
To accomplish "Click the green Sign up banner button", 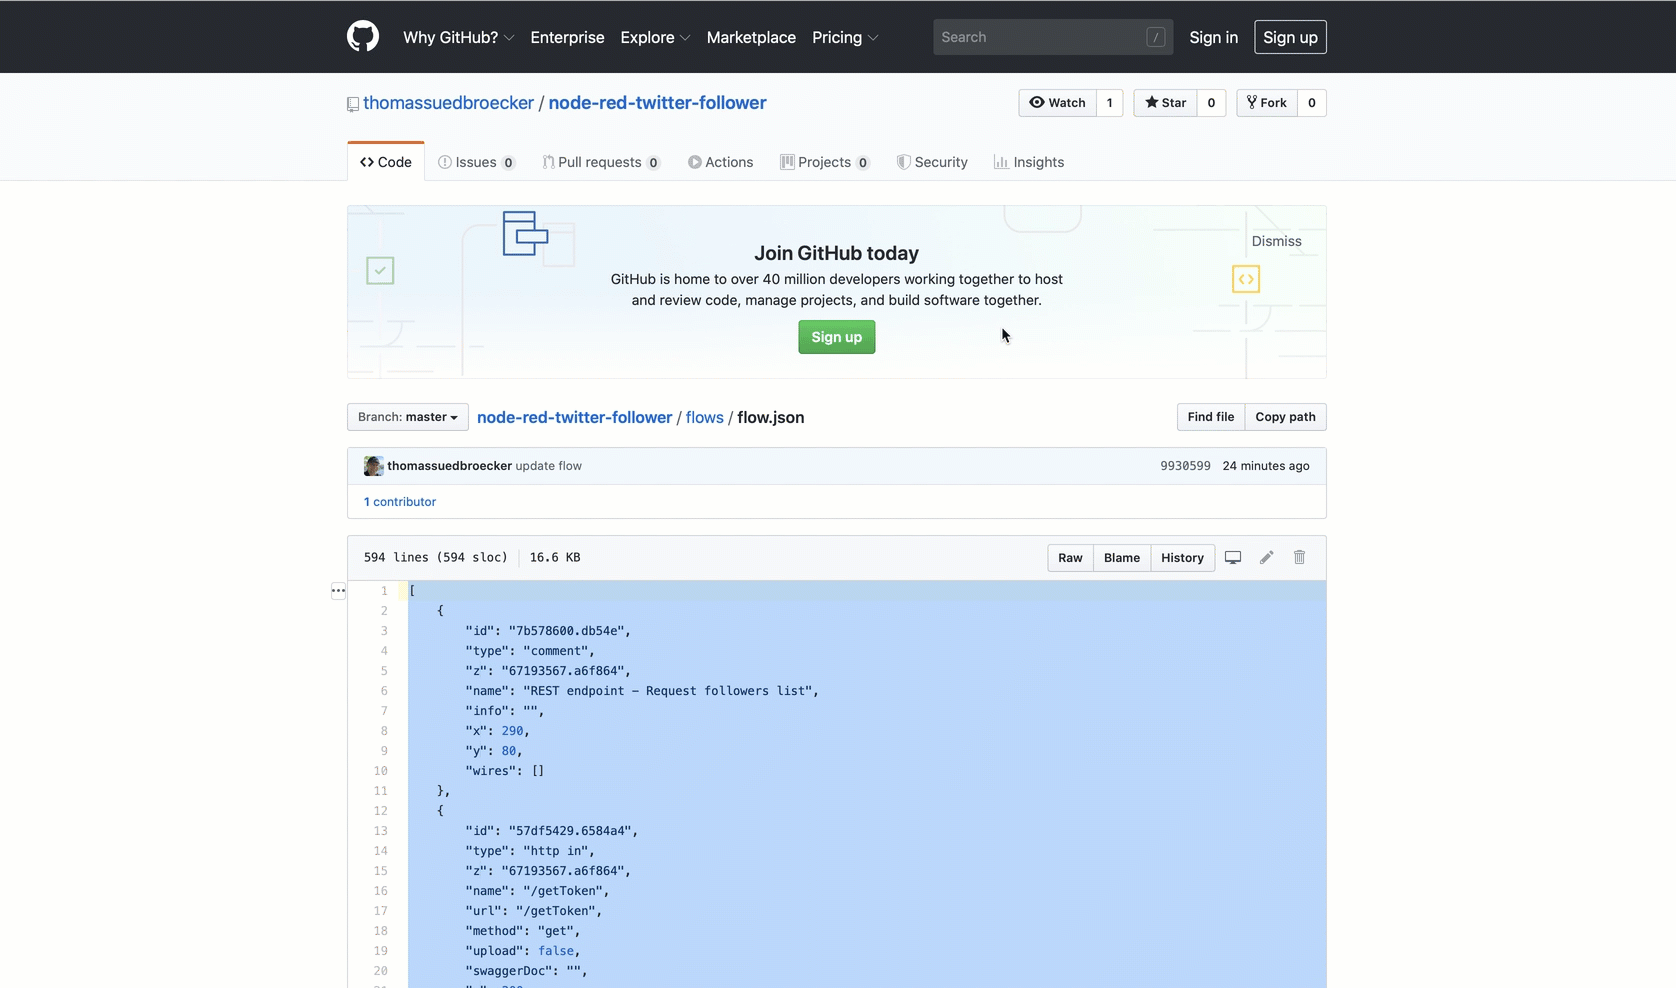I will pyautogui.click(x=836, y=337).
